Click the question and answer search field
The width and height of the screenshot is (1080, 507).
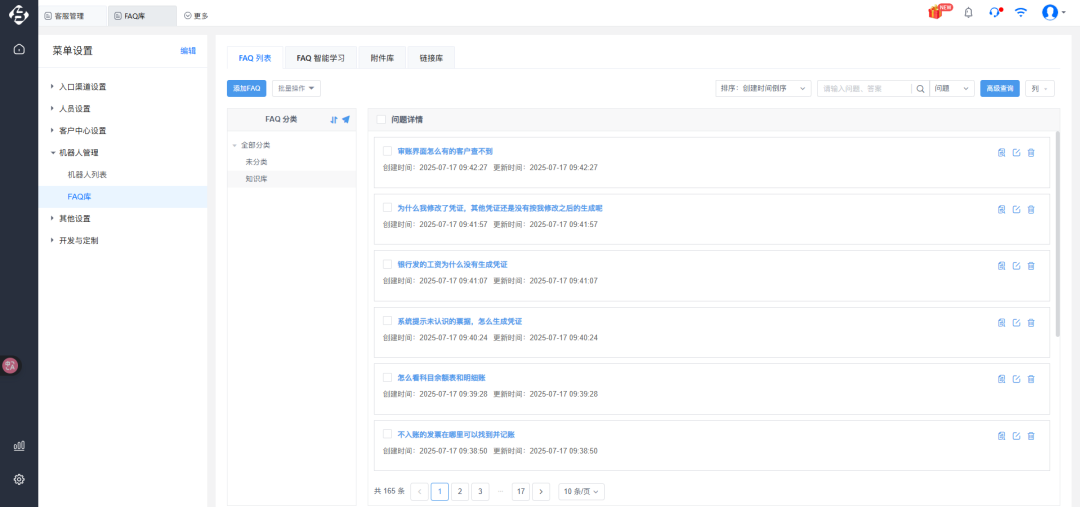point(863,88)
